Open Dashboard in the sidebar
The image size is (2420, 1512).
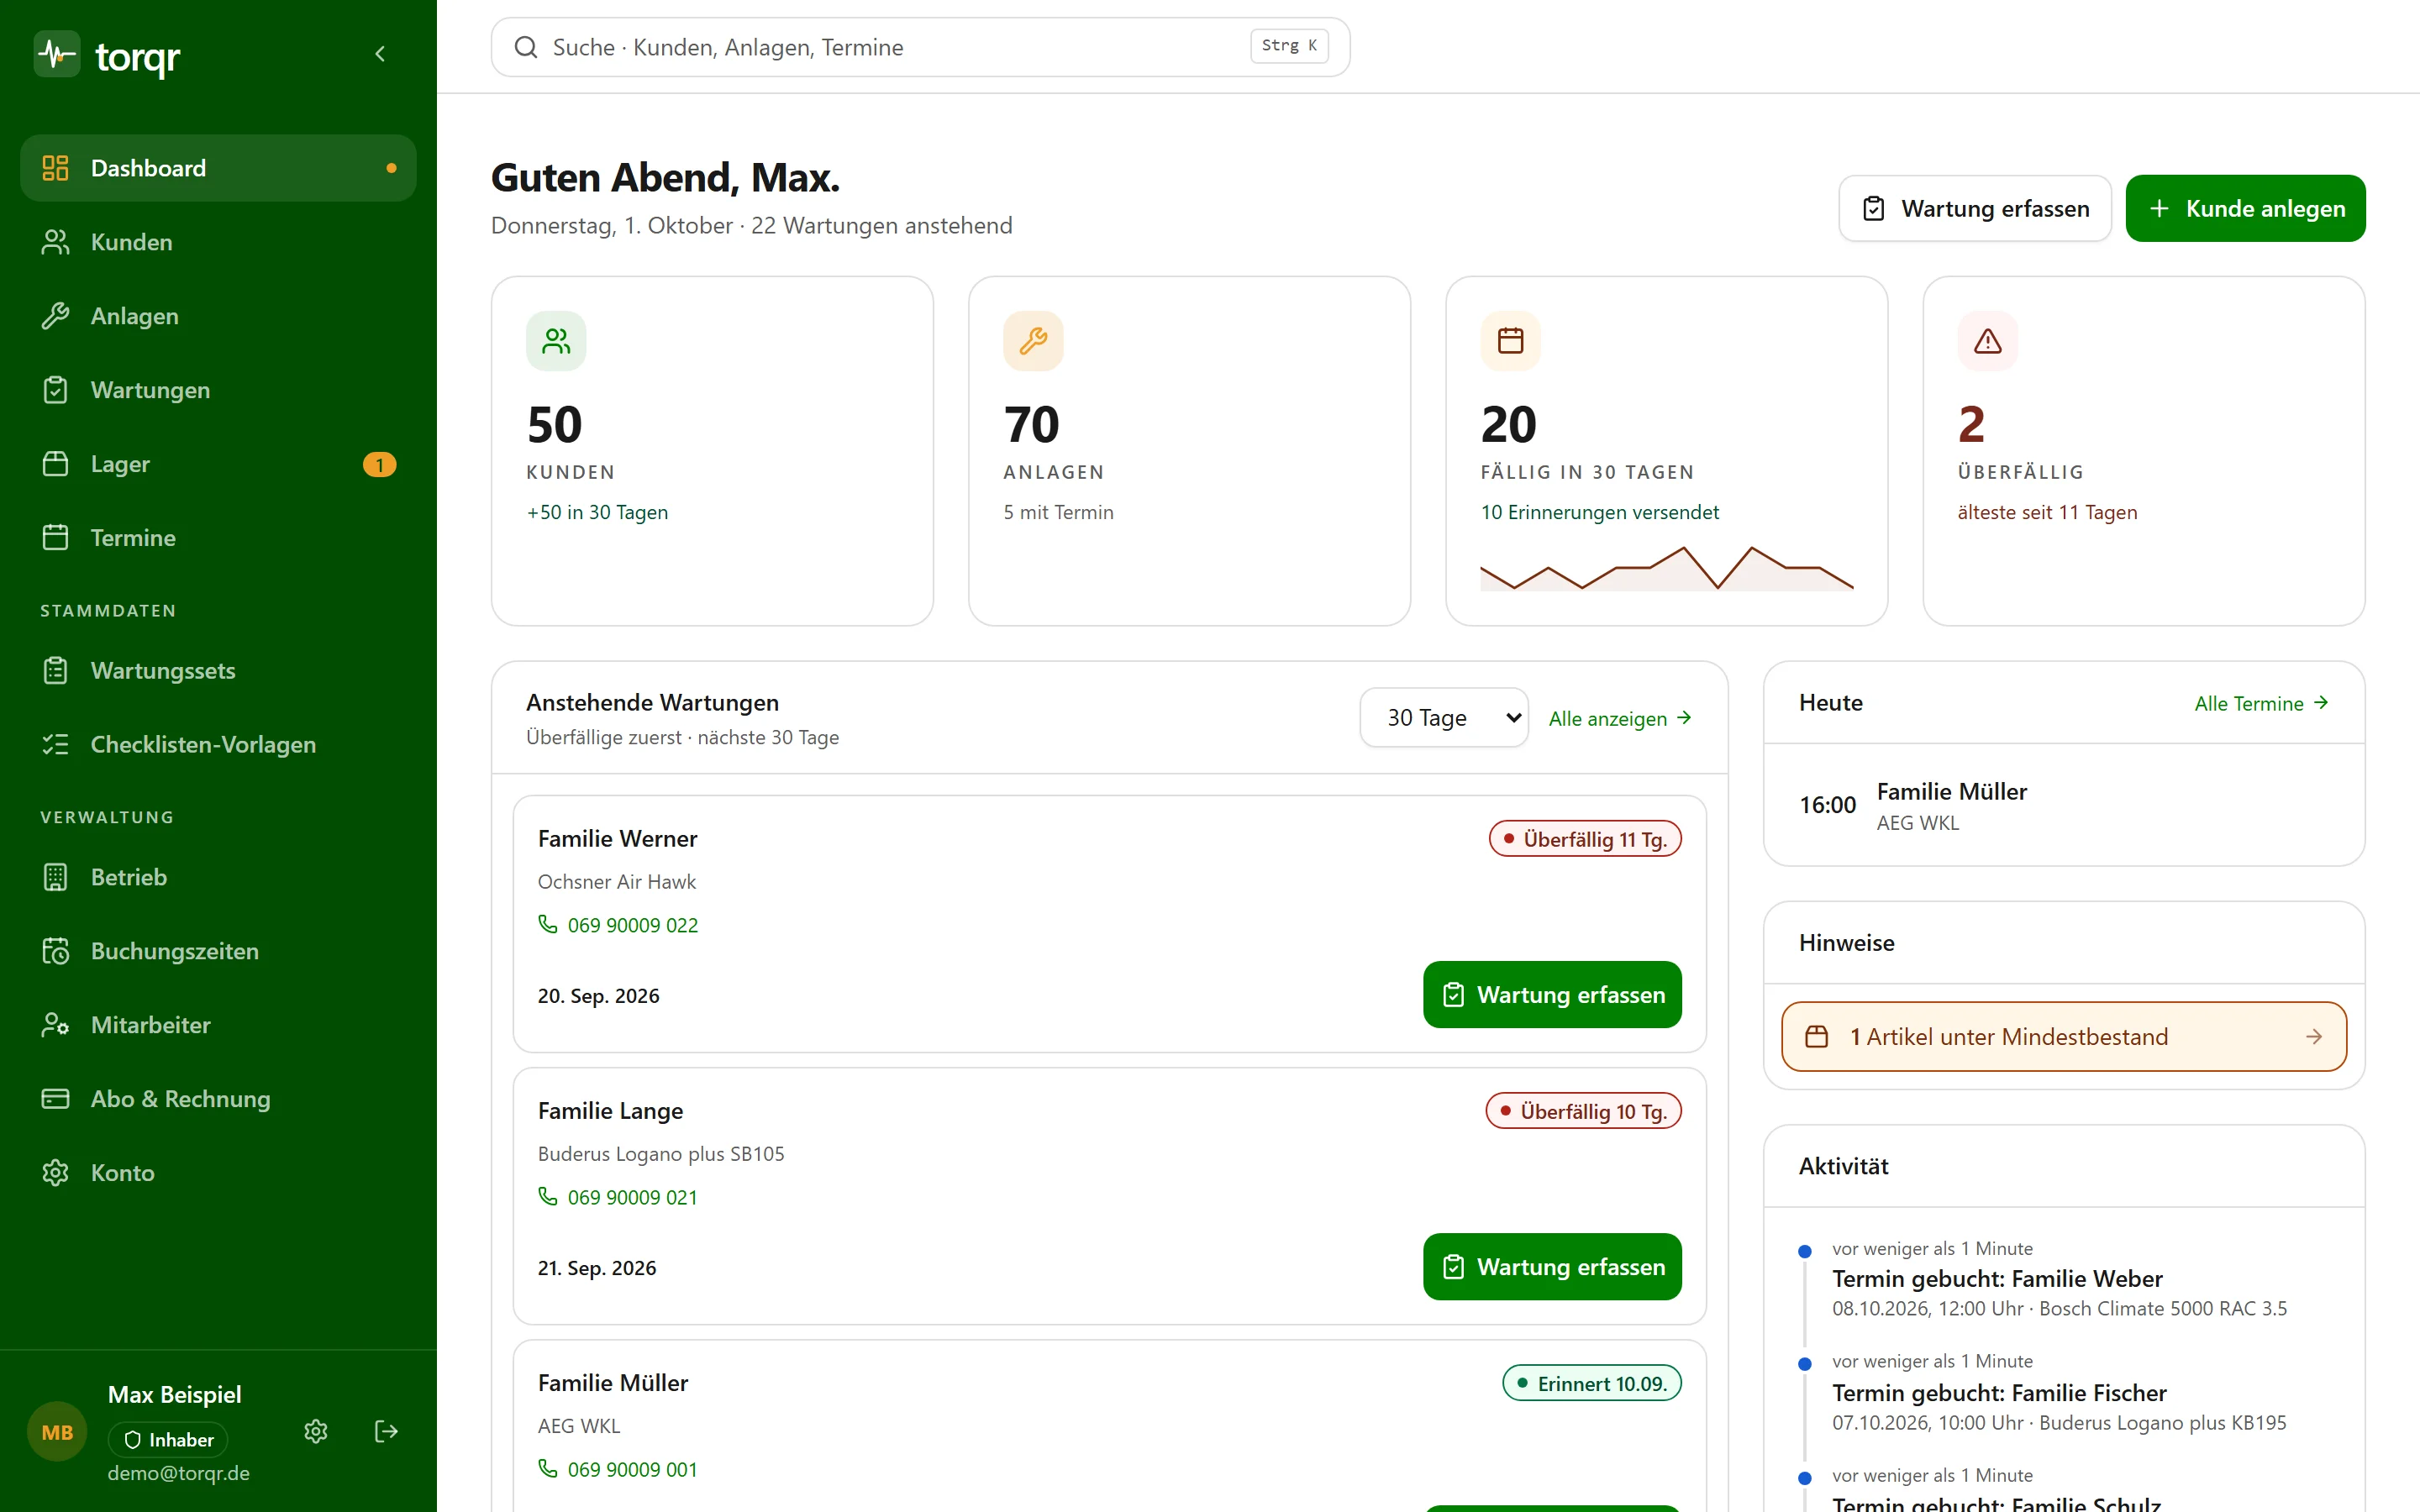(218, 168)
